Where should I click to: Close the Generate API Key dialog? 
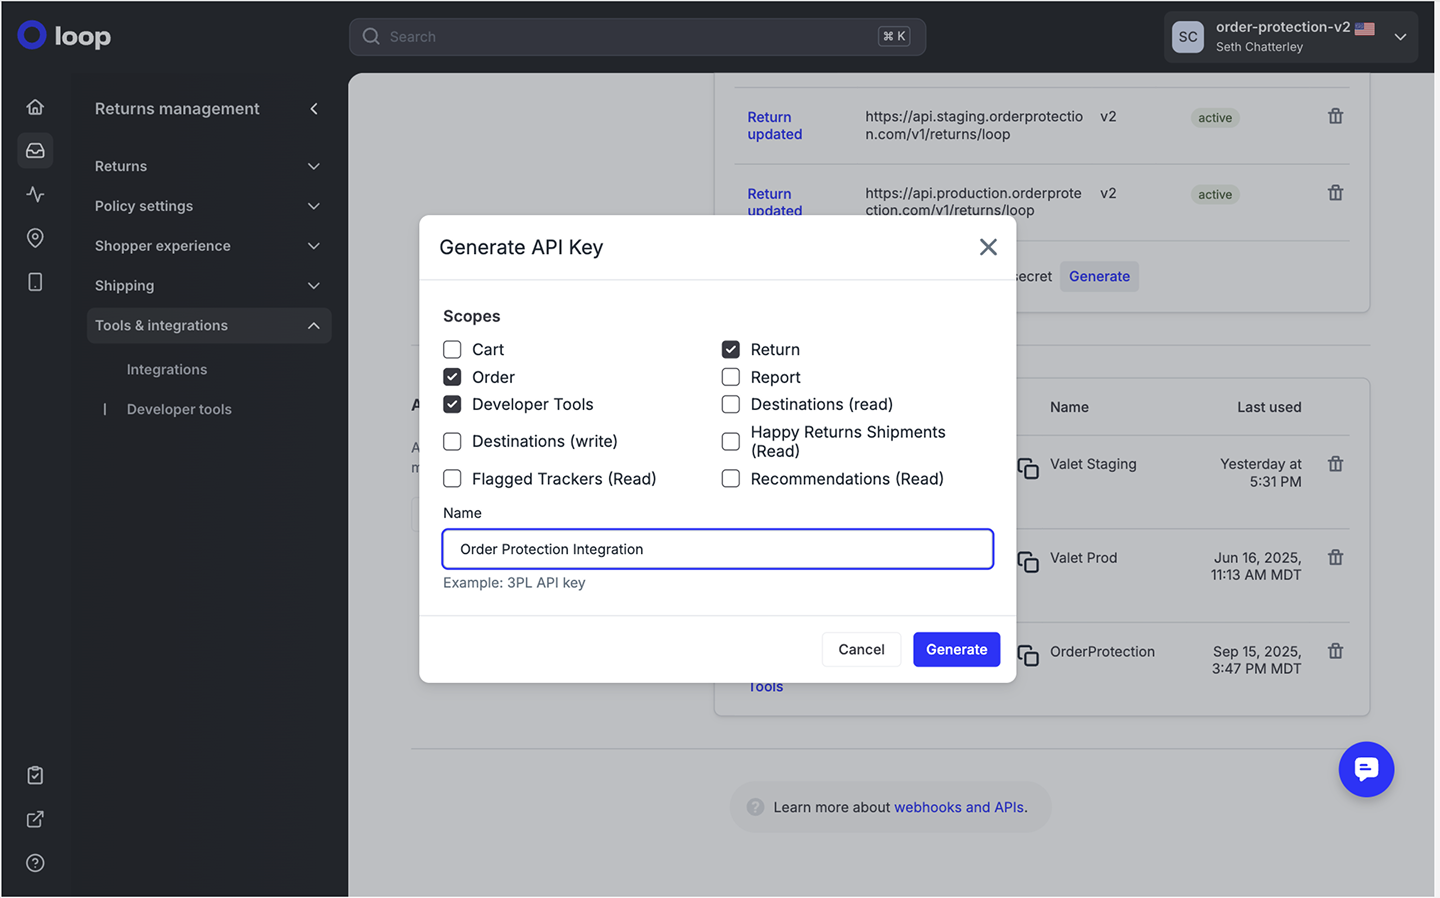pos(988,247)
